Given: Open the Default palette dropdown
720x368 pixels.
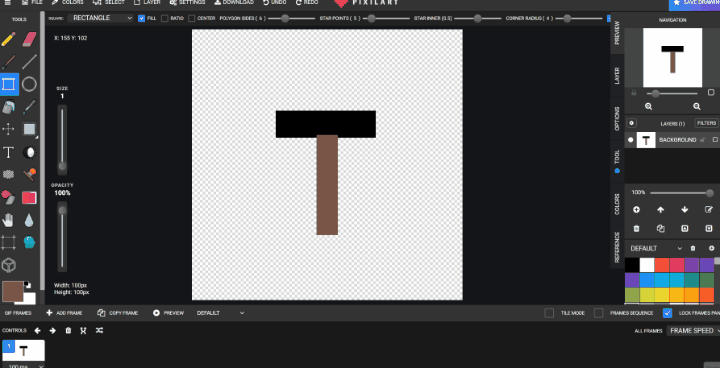Looking at the screenshot, I should (656, 249).
